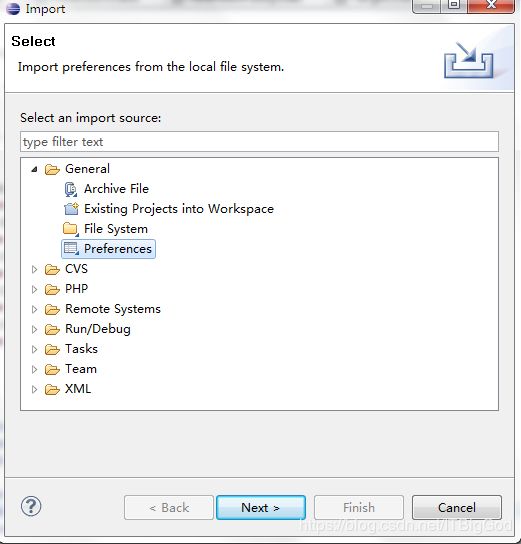Image resolution: width=521 pixels, height=544 pixels.
Task: Click the File System folder icon
Action: (x=71, y=229)
